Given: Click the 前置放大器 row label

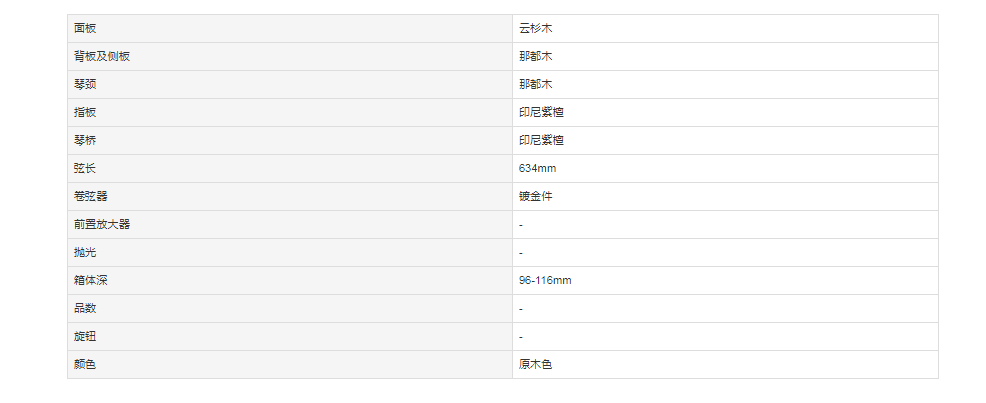Looking at the screenshot, I should tap(290, 224).
